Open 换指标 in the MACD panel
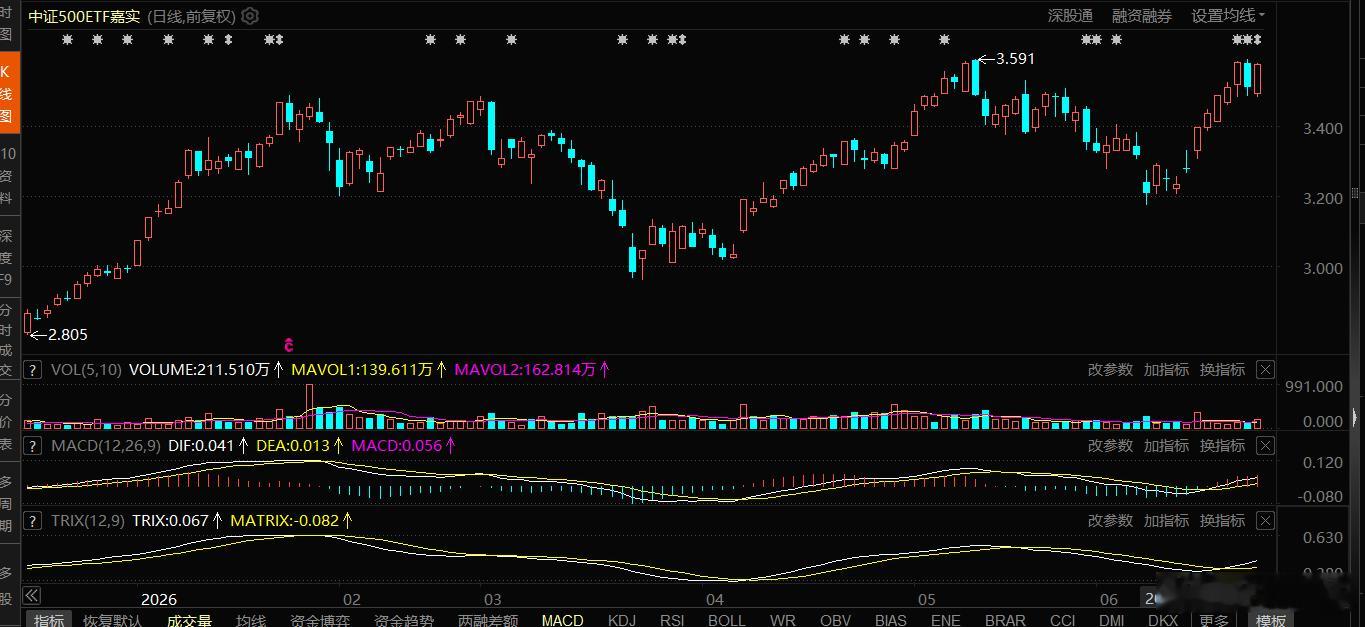 coord(1222,445)
